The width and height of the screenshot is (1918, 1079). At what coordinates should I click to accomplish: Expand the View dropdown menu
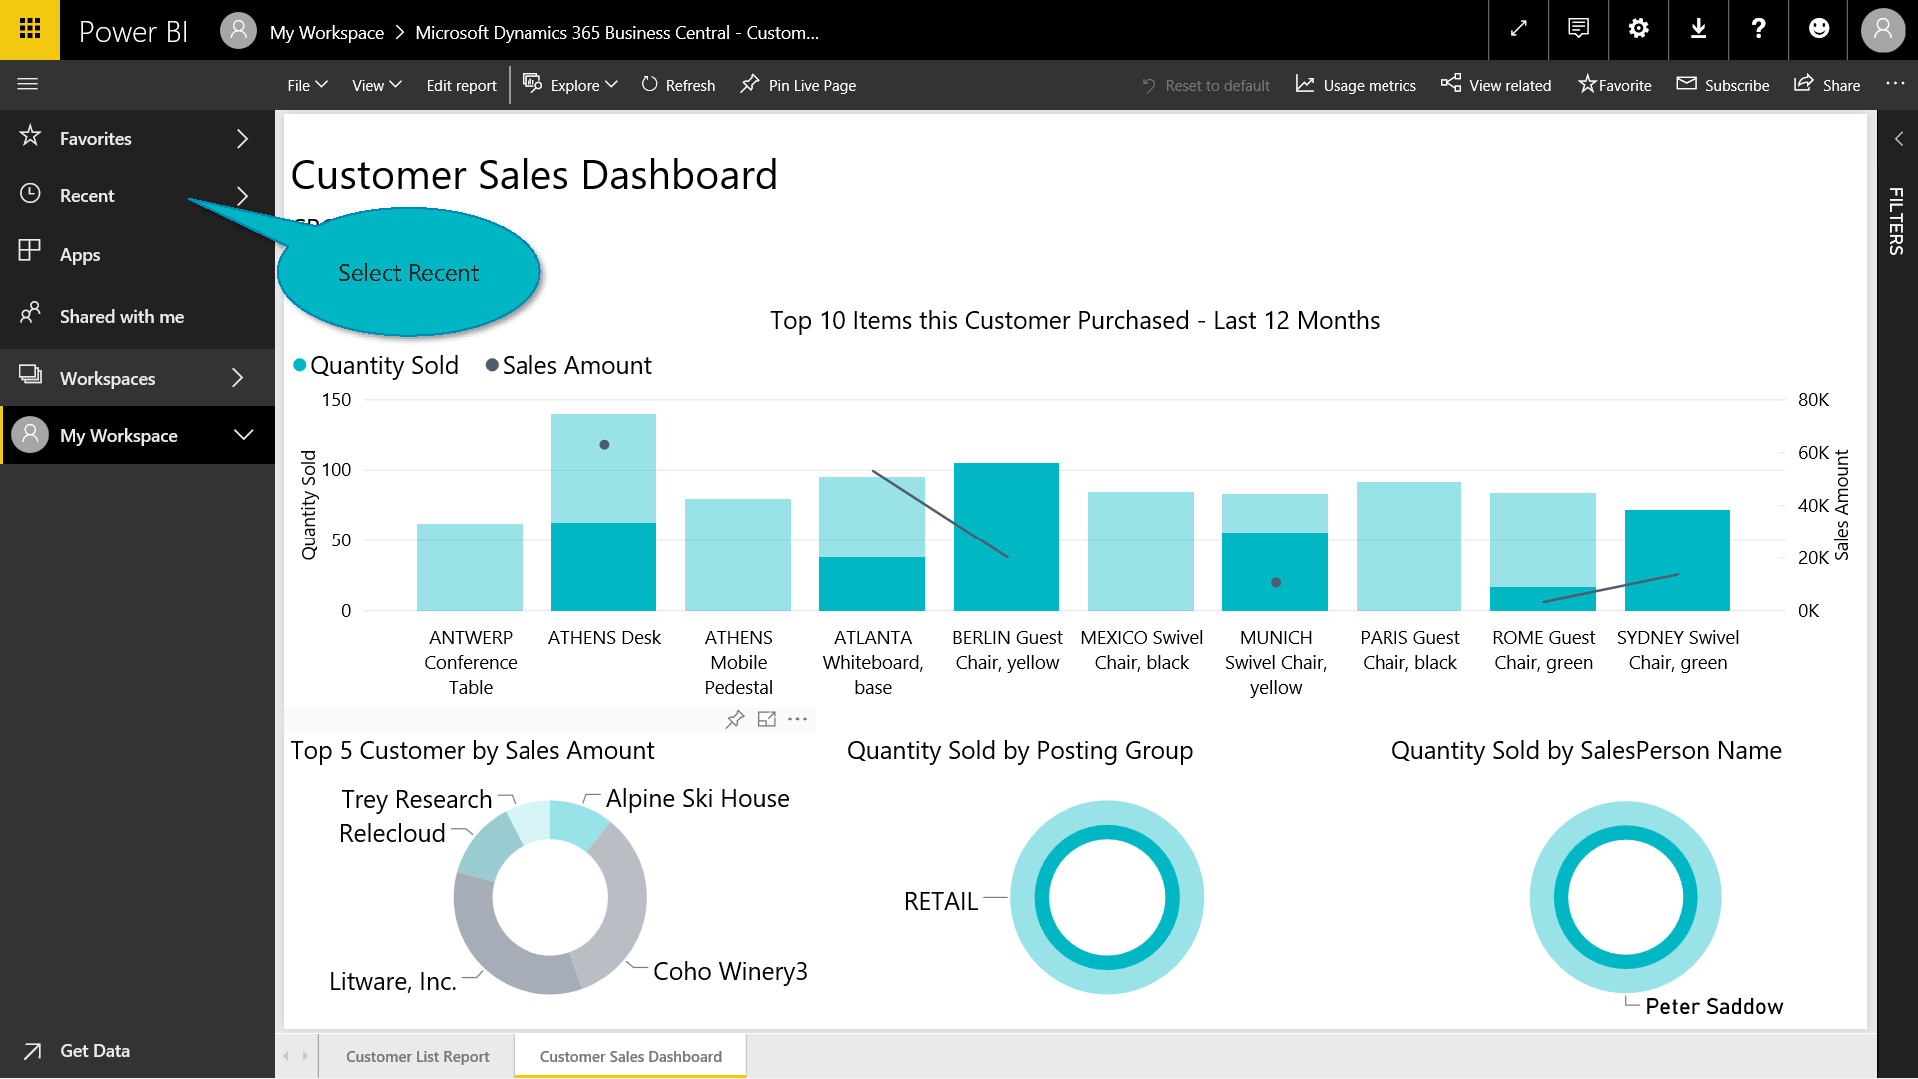376,85
